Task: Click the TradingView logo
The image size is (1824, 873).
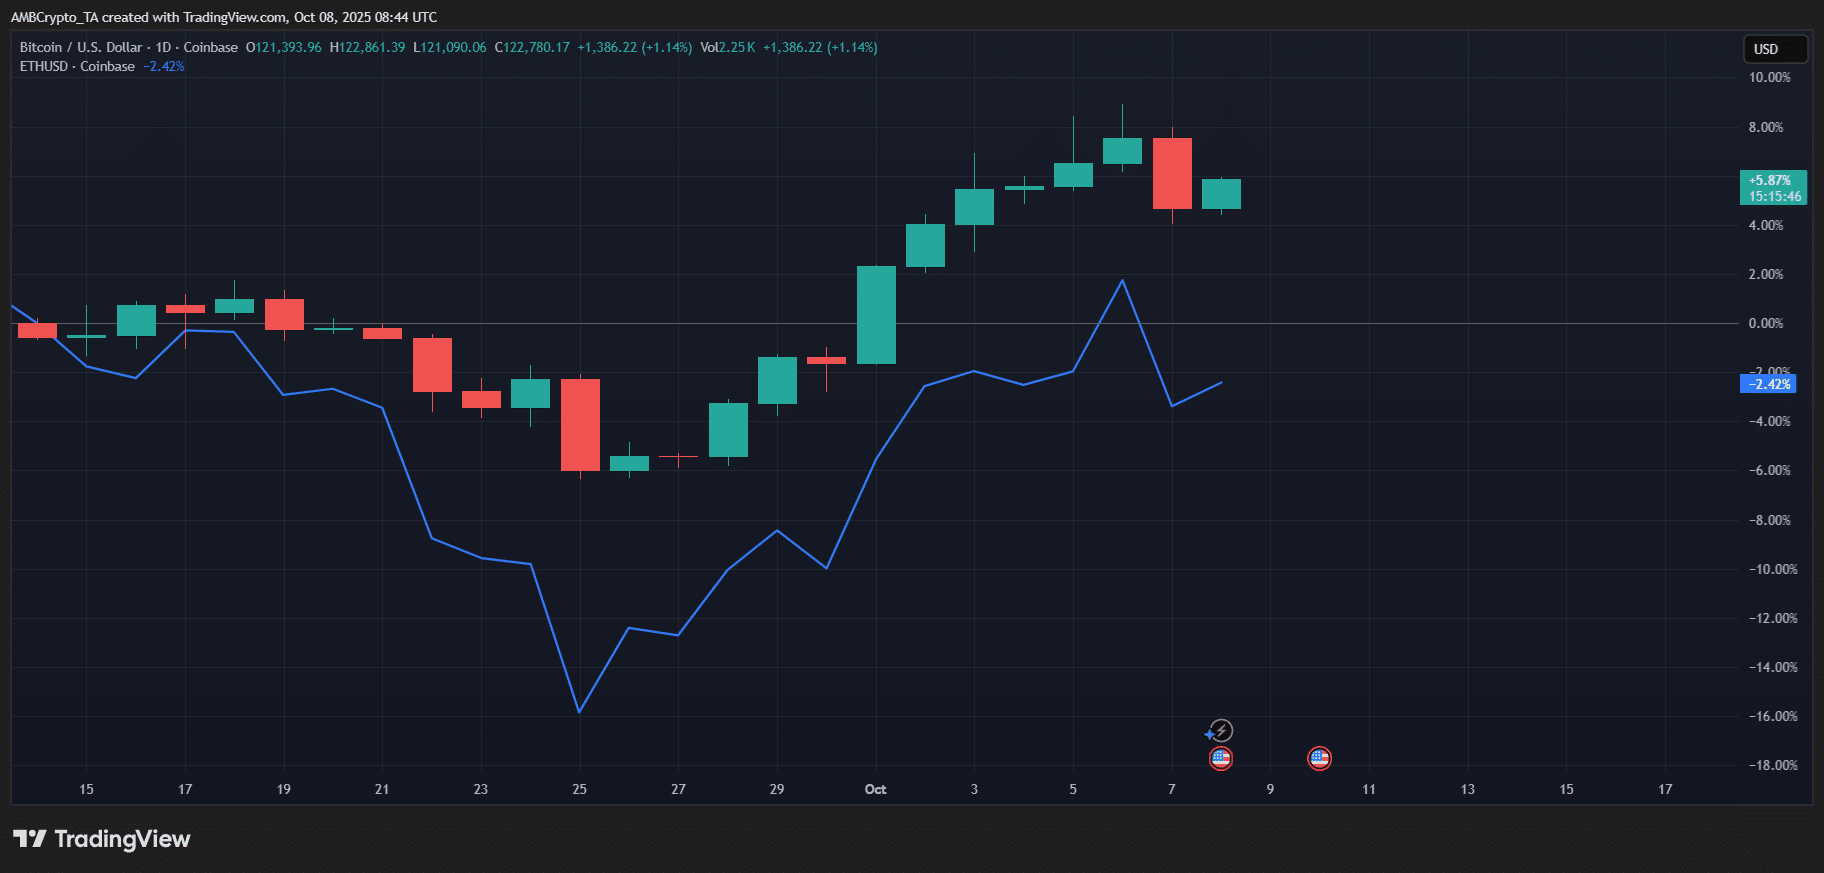Action: [102, 839]
